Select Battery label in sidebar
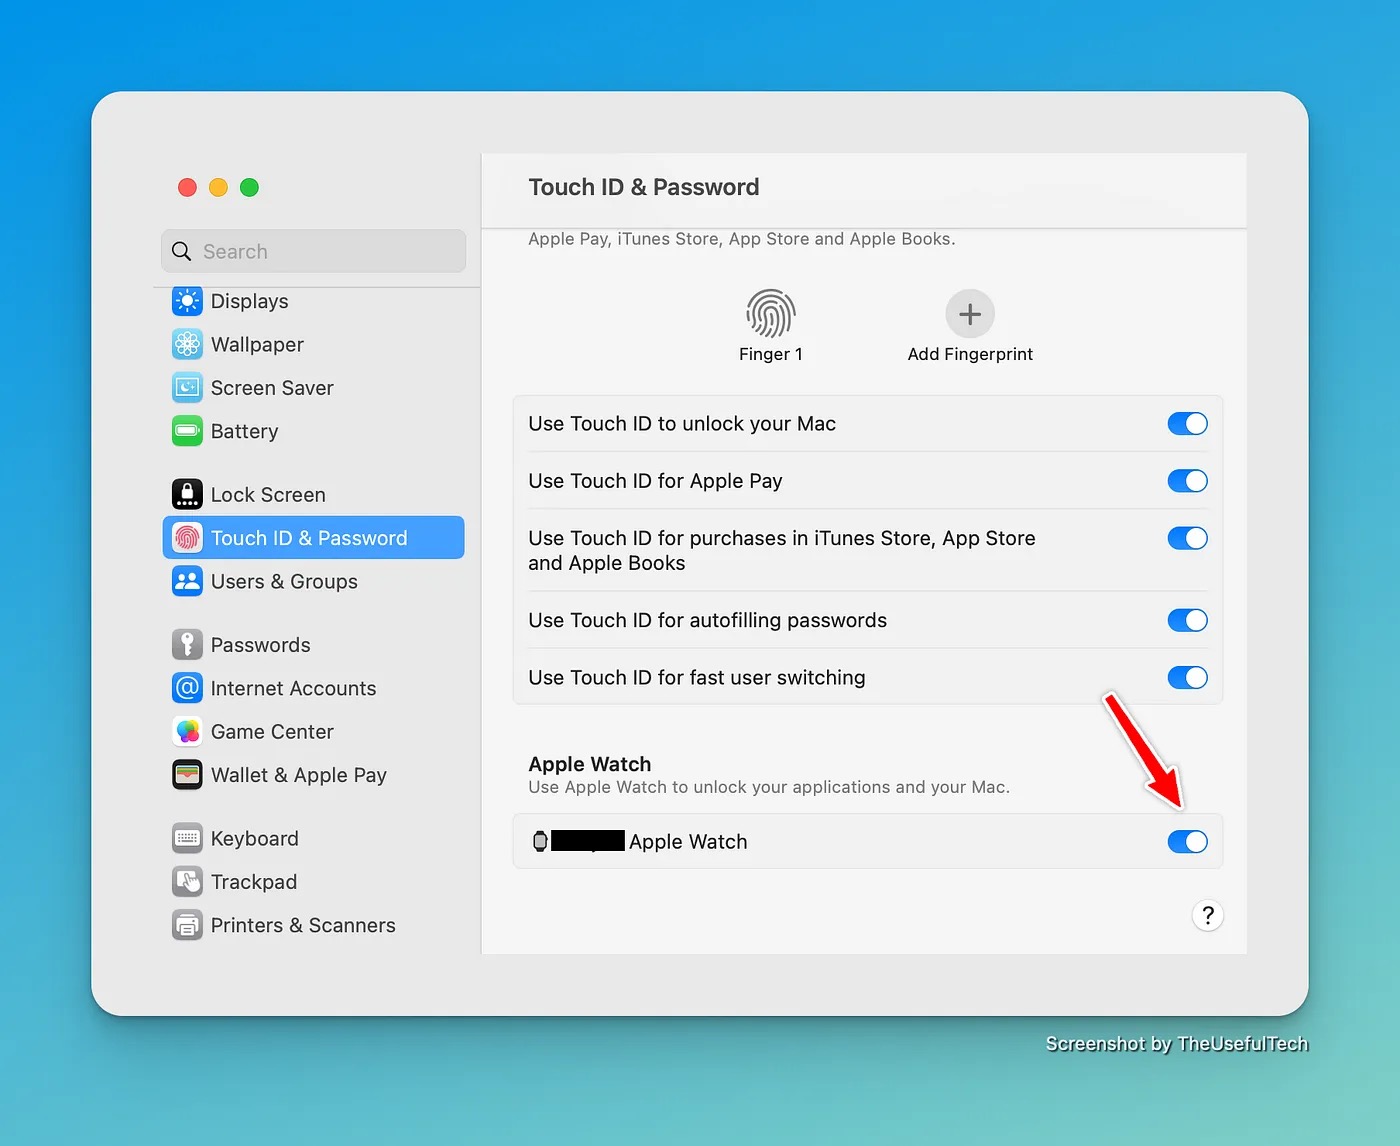Image resolution: width=1400 pixels, height=1146 pixels. [x=244, y=432]
